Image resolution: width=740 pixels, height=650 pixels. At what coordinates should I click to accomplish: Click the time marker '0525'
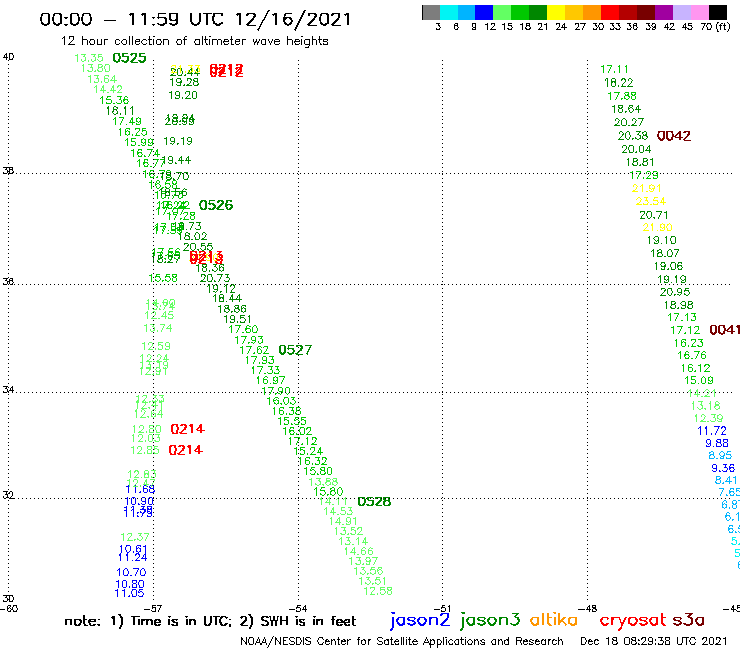(129, 58)
